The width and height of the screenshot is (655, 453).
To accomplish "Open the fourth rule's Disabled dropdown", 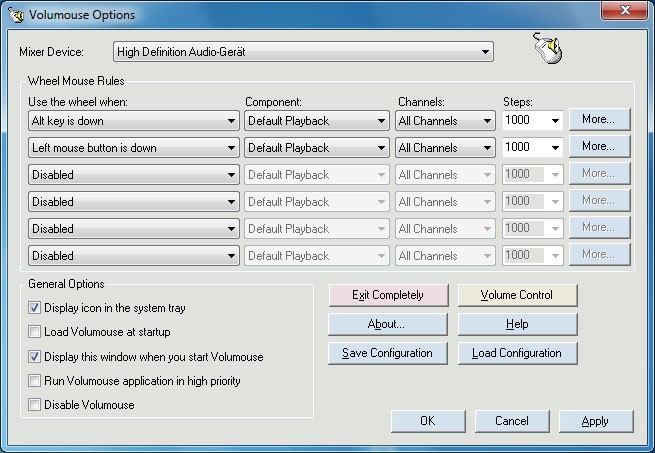I will click(134, 202).
